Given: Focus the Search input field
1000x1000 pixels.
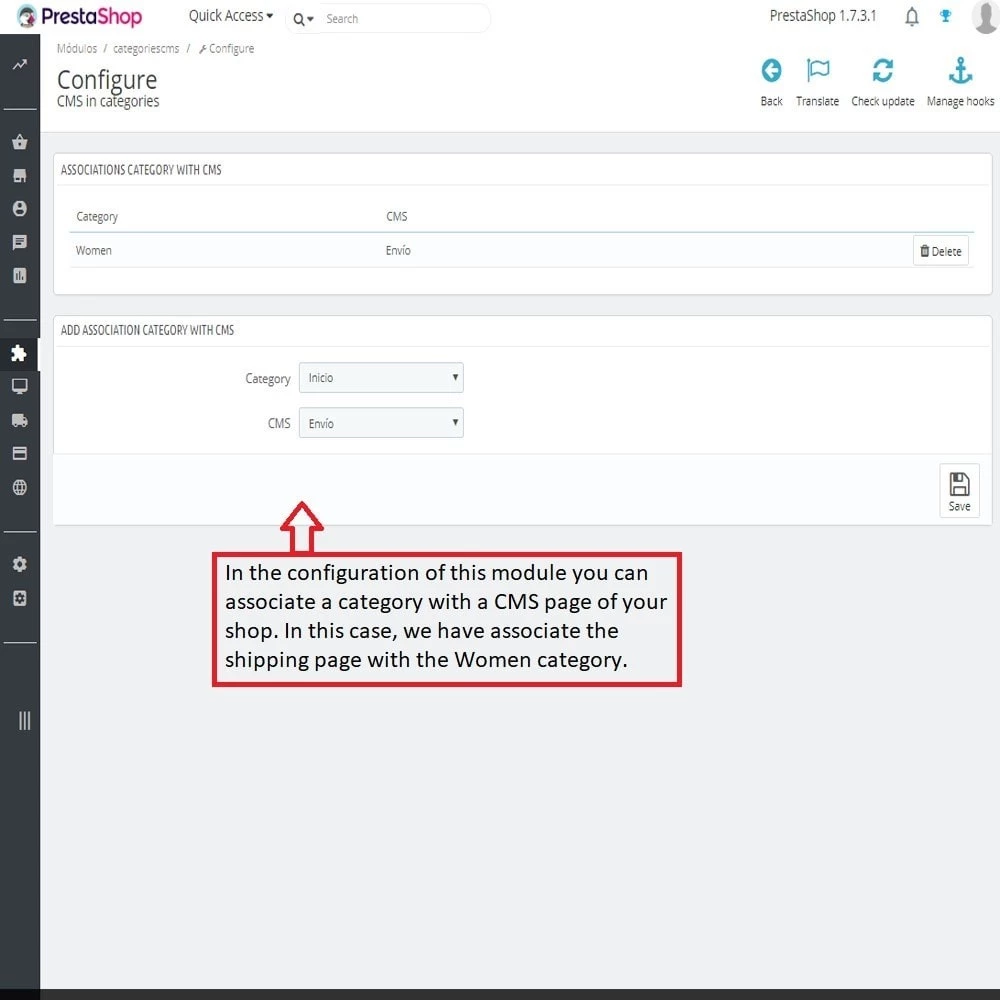Looking at the screenshot, I should tap(403, 18).
